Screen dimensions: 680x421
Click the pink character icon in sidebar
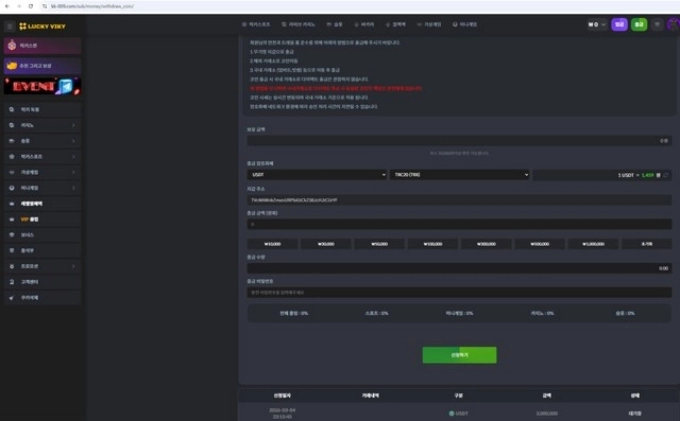(11, 45)
